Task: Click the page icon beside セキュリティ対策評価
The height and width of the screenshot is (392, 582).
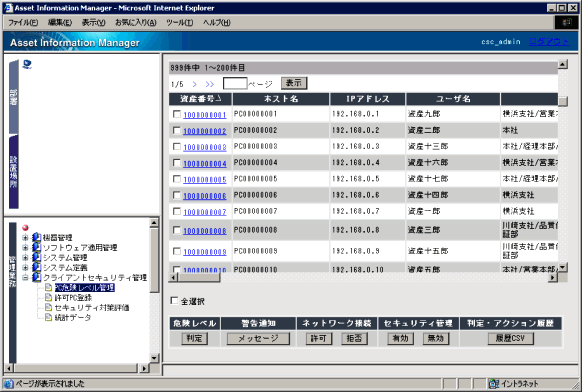Action: (x=48, y=307)
